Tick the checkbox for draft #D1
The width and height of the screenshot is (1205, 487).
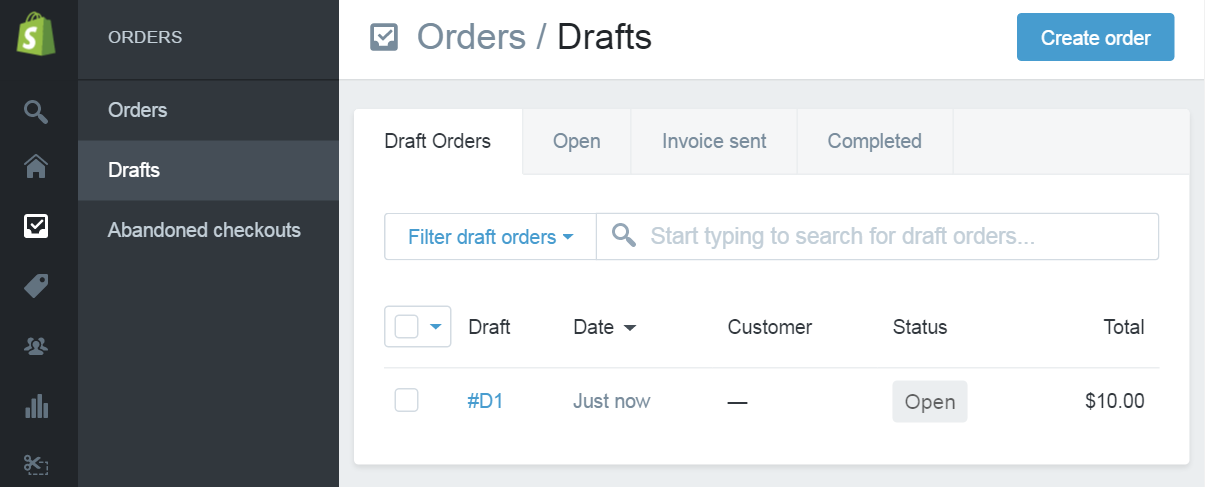coord(406,400)
